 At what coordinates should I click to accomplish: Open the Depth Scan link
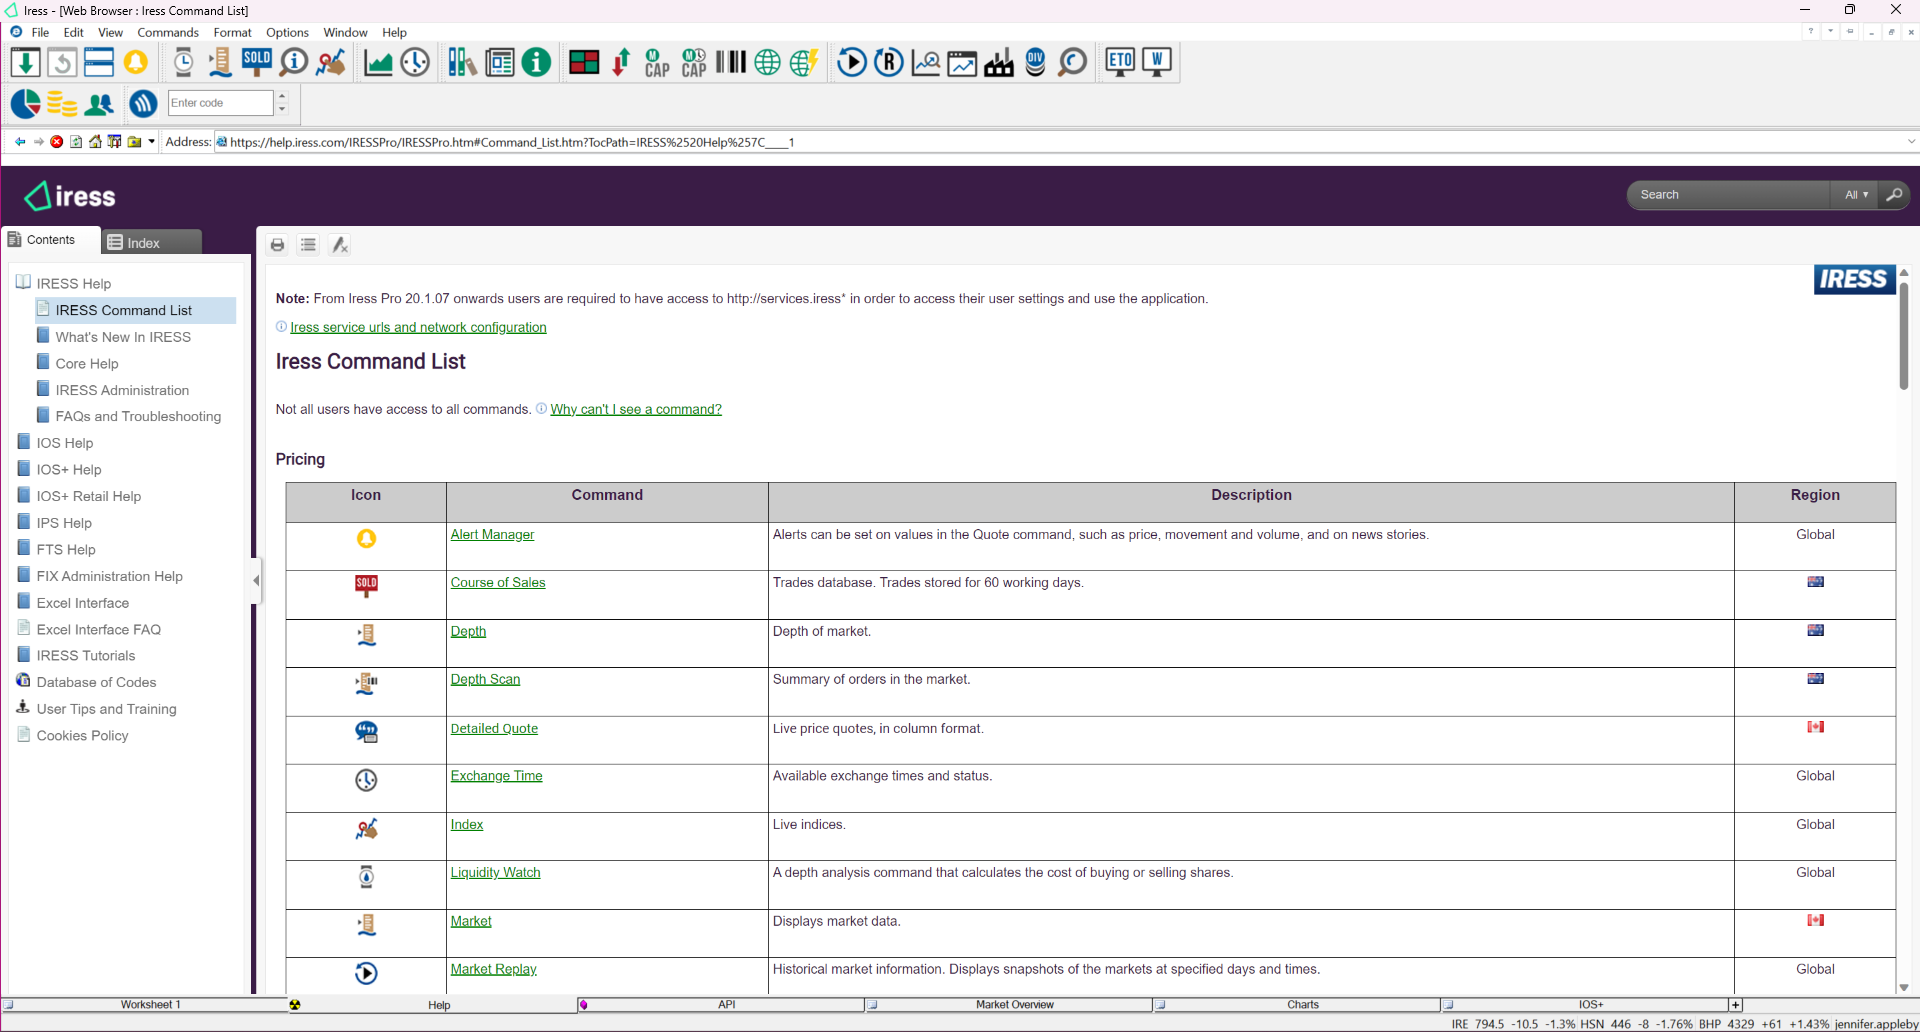pos(485,680)
